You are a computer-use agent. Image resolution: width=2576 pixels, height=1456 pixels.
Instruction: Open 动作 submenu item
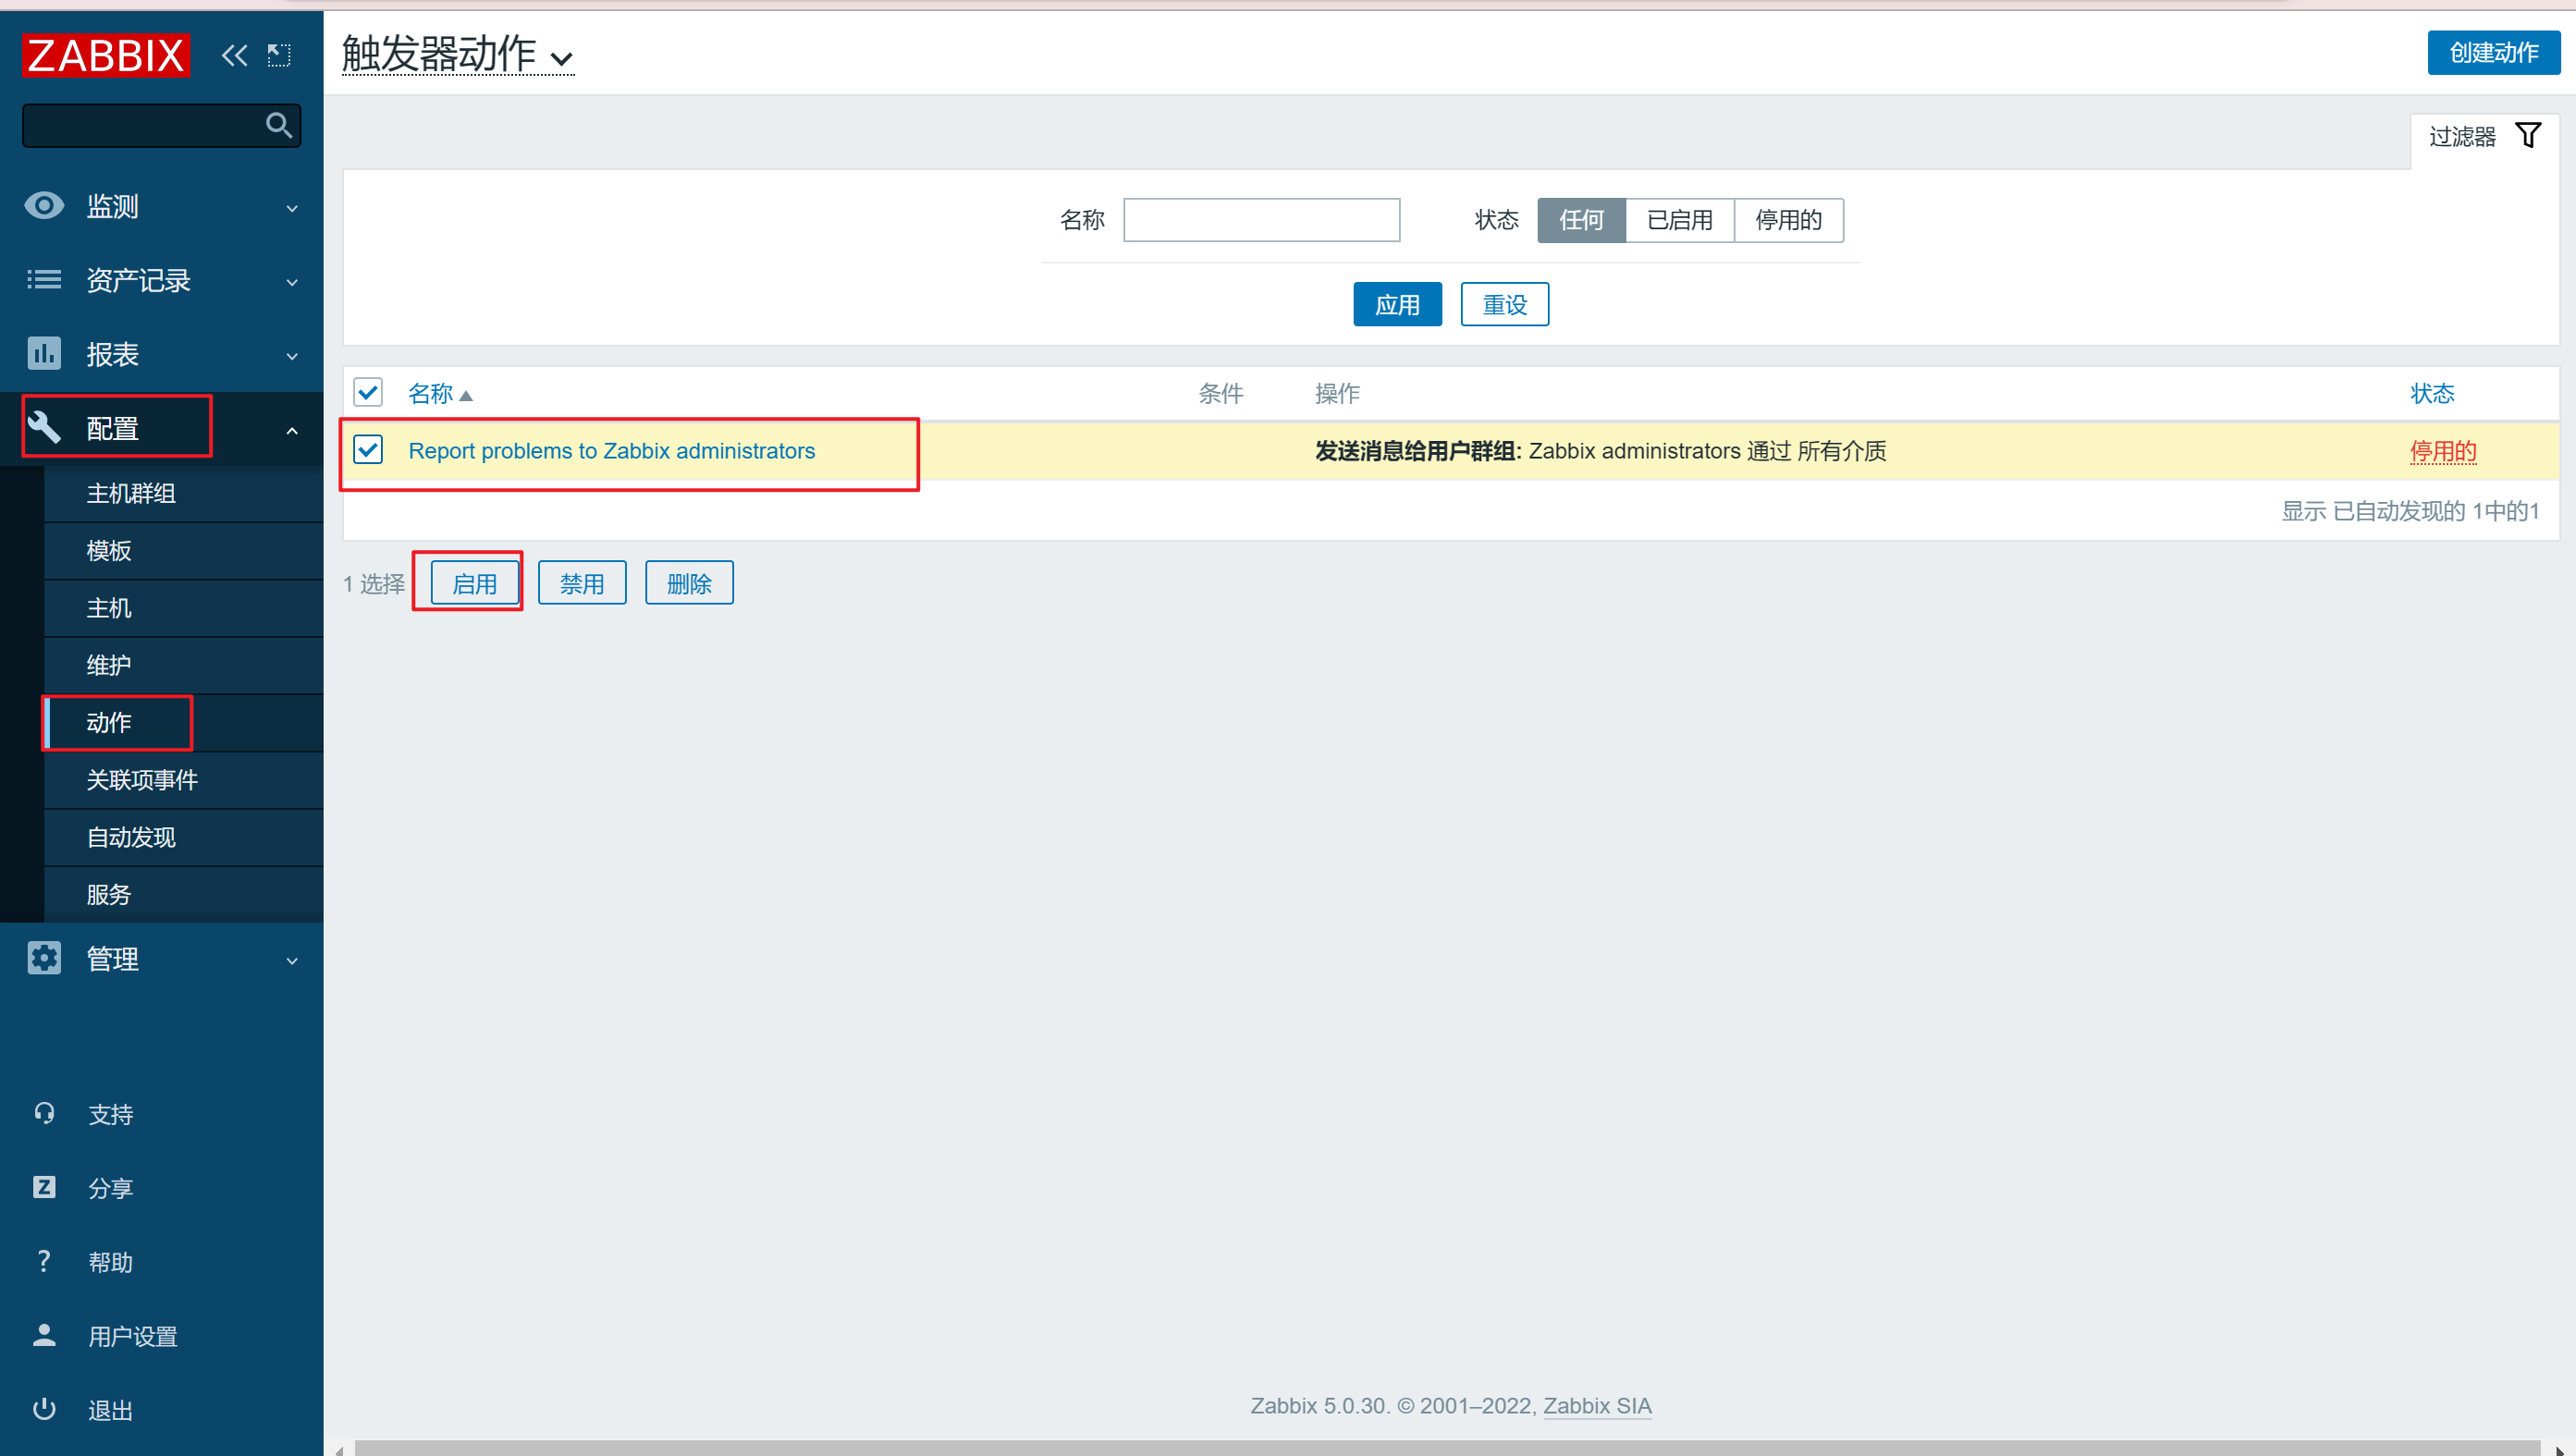[x=184, y=722]
